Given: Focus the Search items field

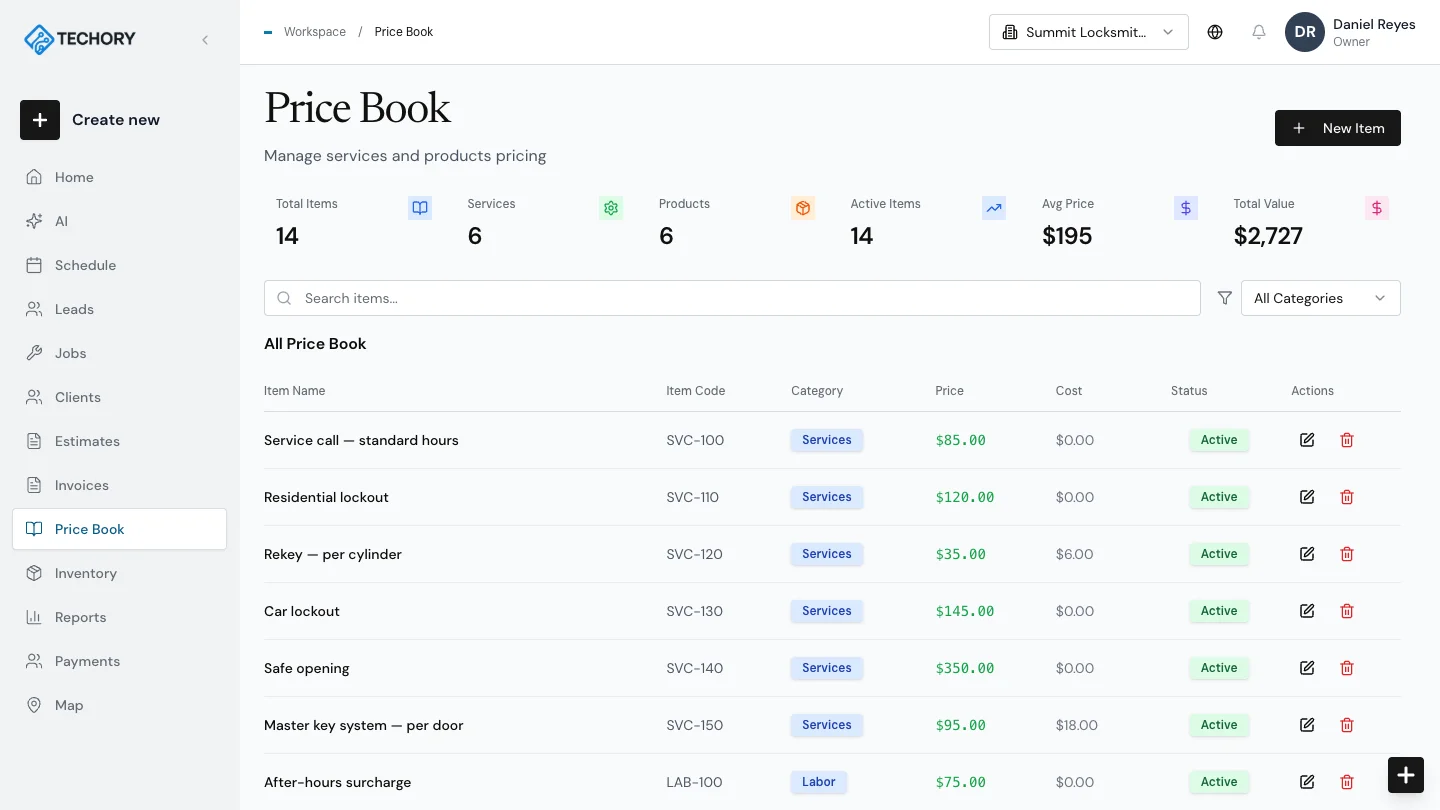Looking at the screenshot, I should [732, 298].
